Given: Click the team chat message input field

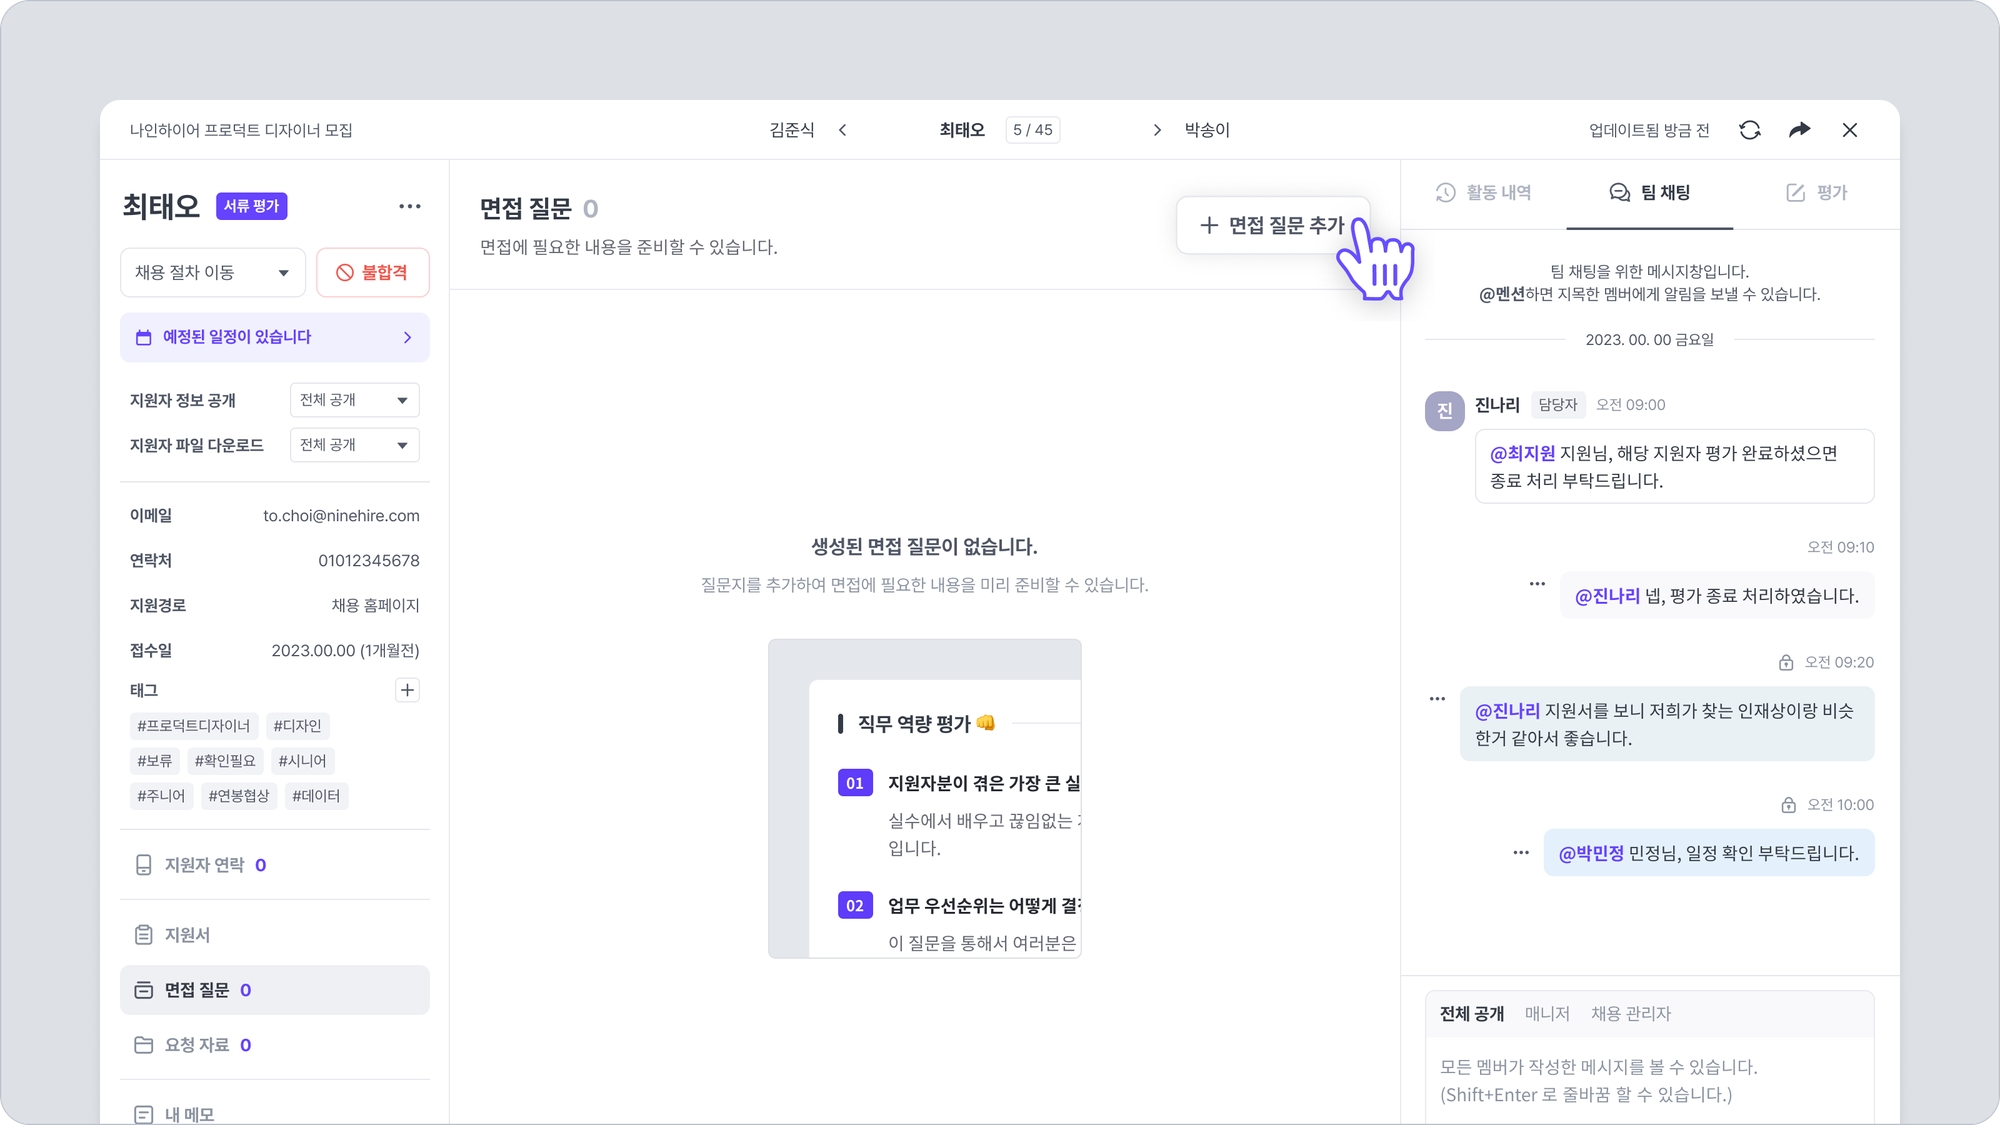Looking at the screenshot, I should [1649, 1080].
